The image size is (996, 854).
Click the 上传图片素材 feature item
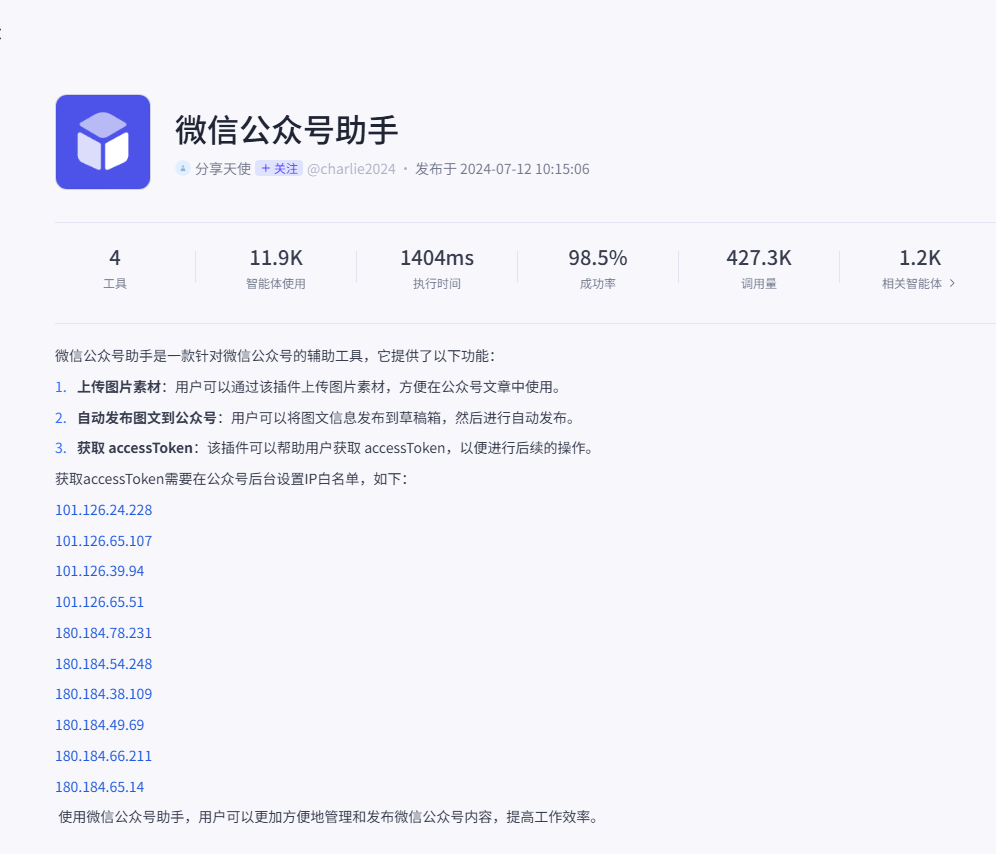[308, 387]
